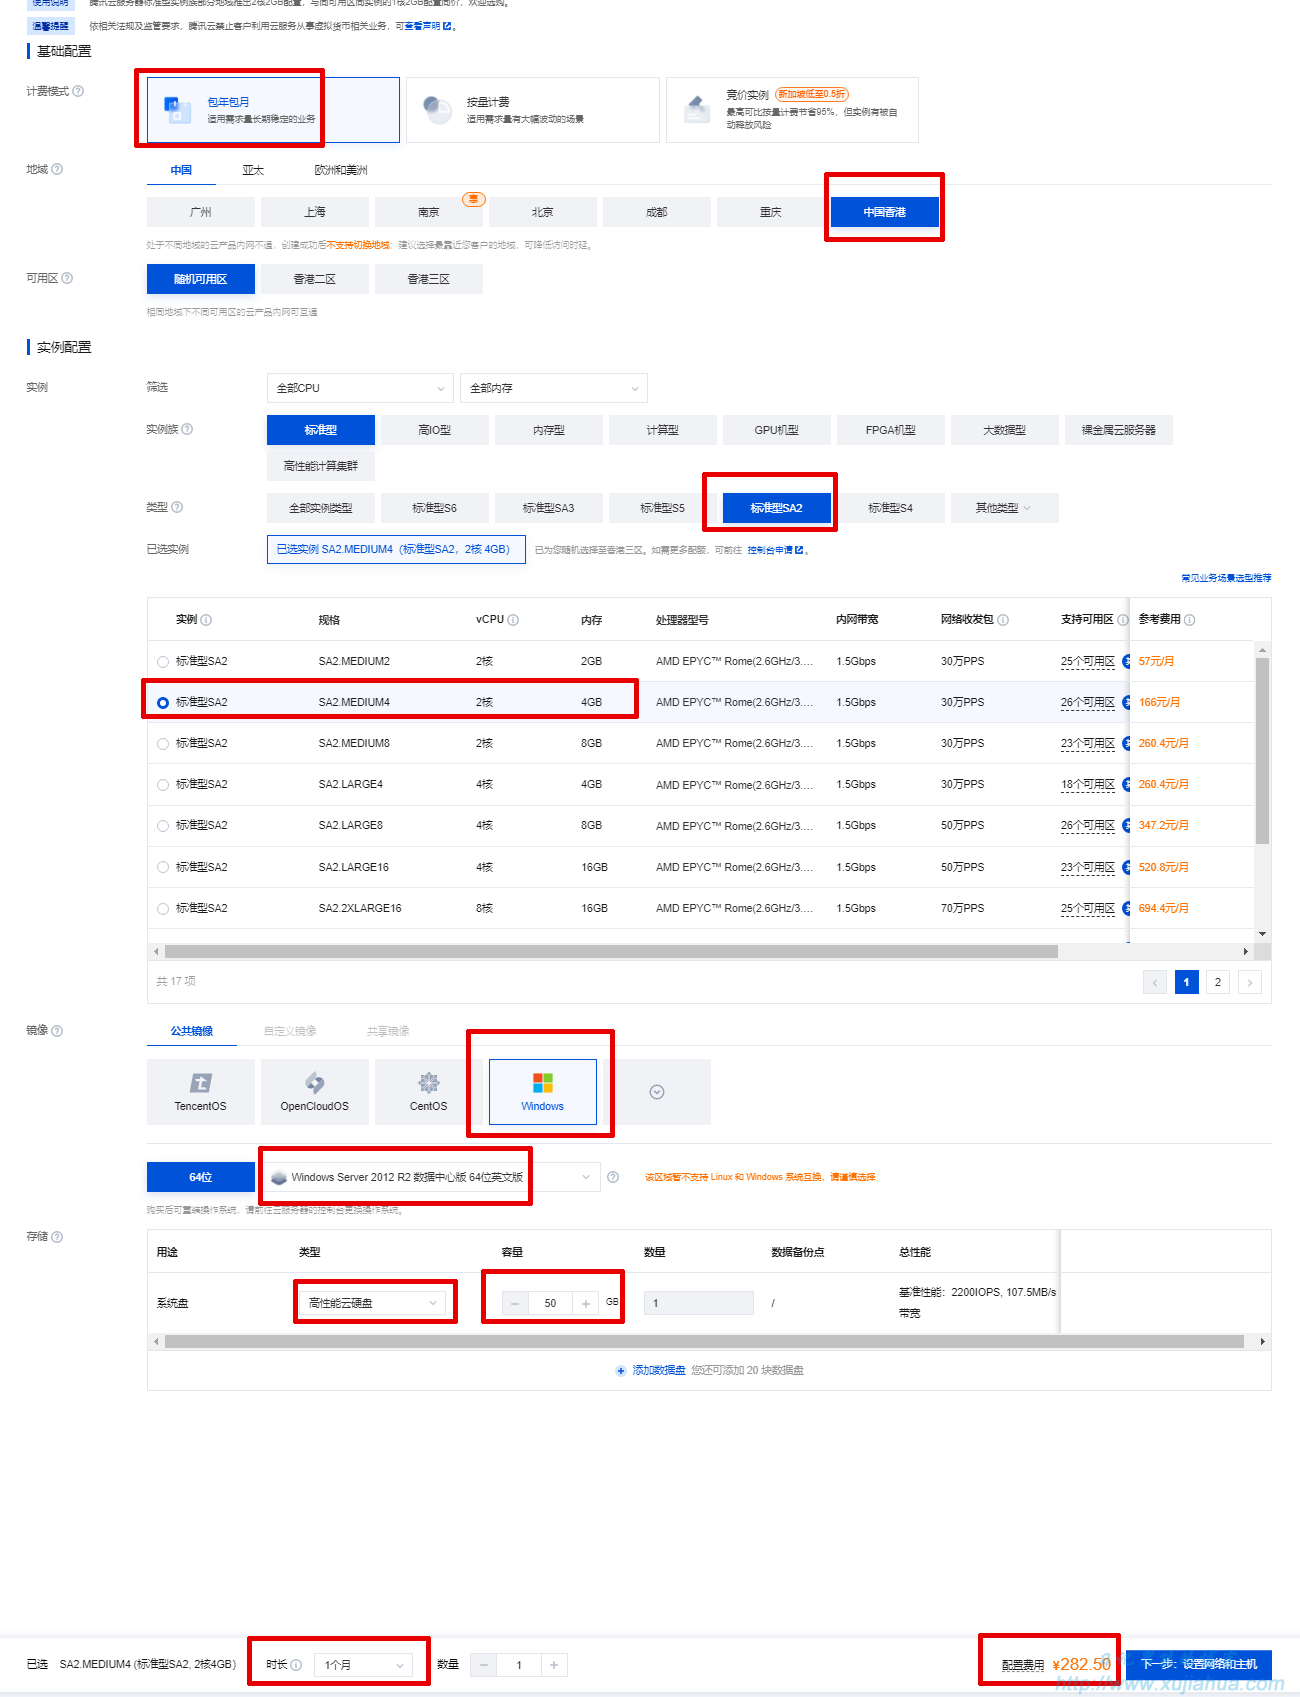
Task: Increase system disk capacity with plus button
Action: click(586, 1303)
